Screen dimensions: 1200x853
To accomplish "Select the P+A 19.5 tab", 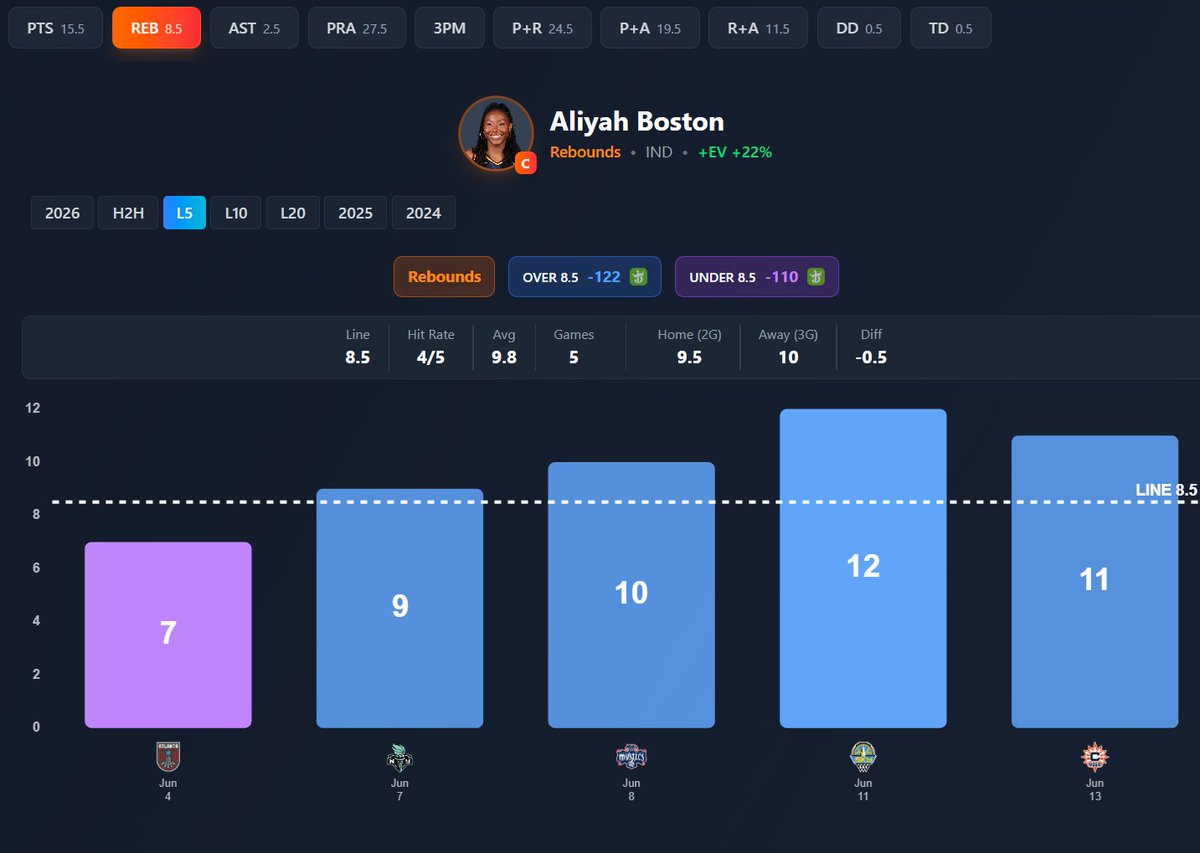I will tap(650, 28).
